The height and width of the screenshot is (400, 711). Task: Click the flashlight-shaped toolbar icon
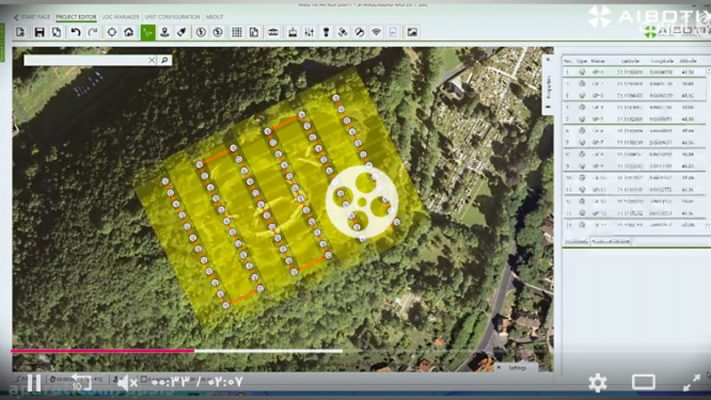click(326, 32)
